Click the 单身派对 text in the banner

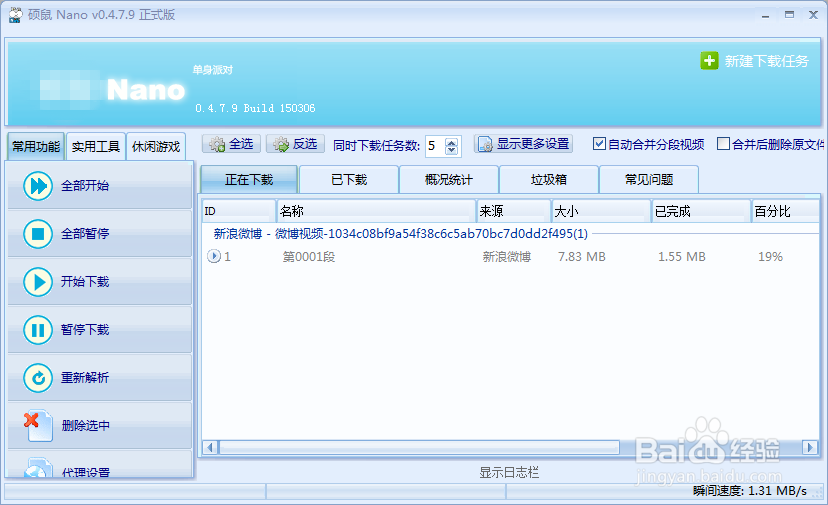click(213, 70)
